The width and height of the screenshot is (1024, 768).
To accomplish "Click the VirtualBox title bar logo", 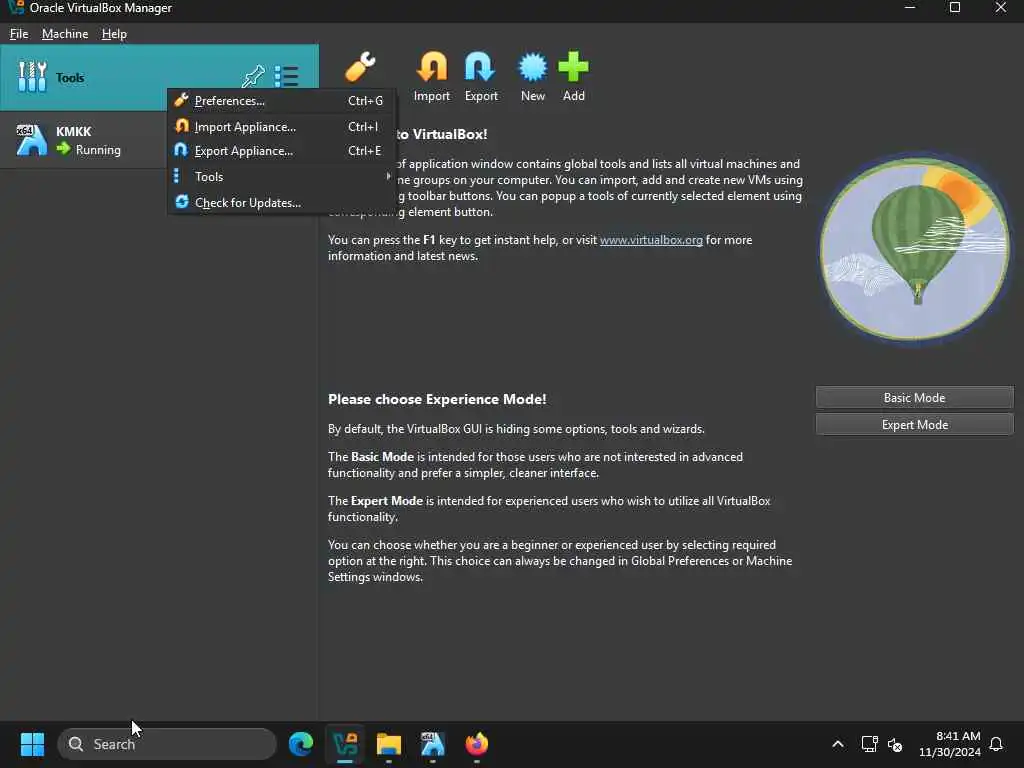I will click(x=16, y=8).
